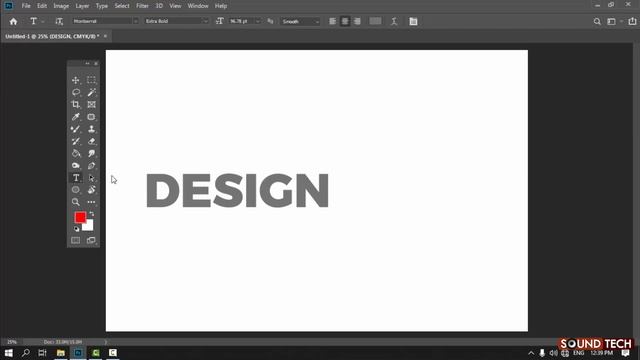
Task: Enable right align text
Action: (x=357, y=21)
